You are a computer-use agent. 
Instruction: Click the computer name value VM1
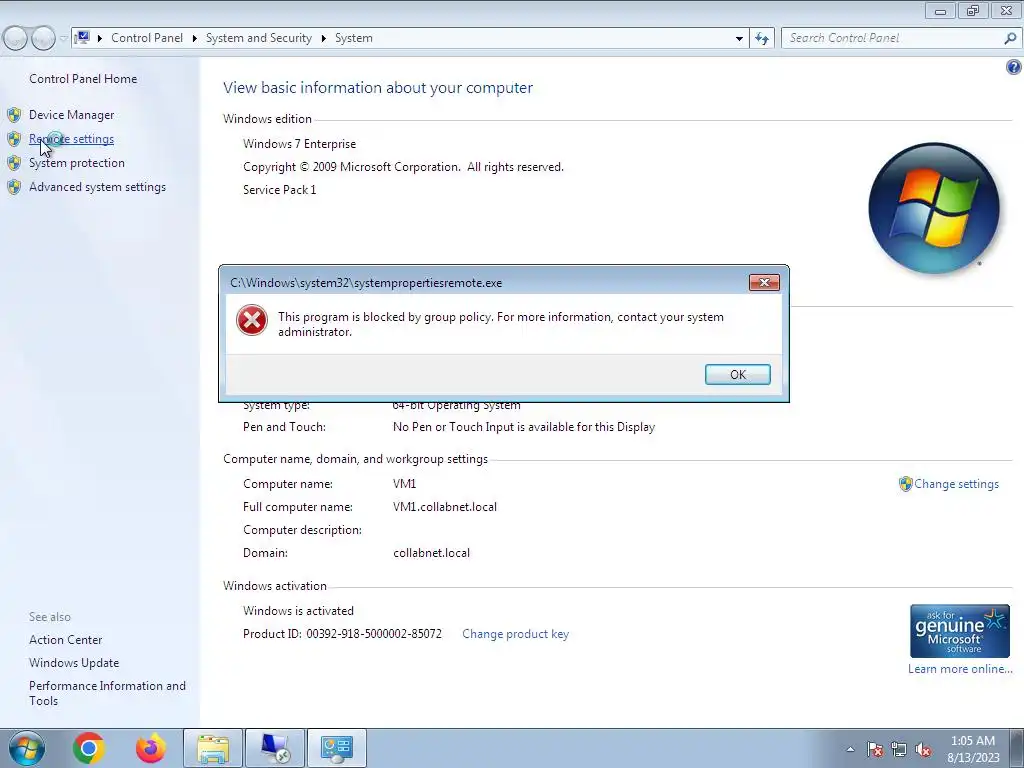tap(404, 484)
